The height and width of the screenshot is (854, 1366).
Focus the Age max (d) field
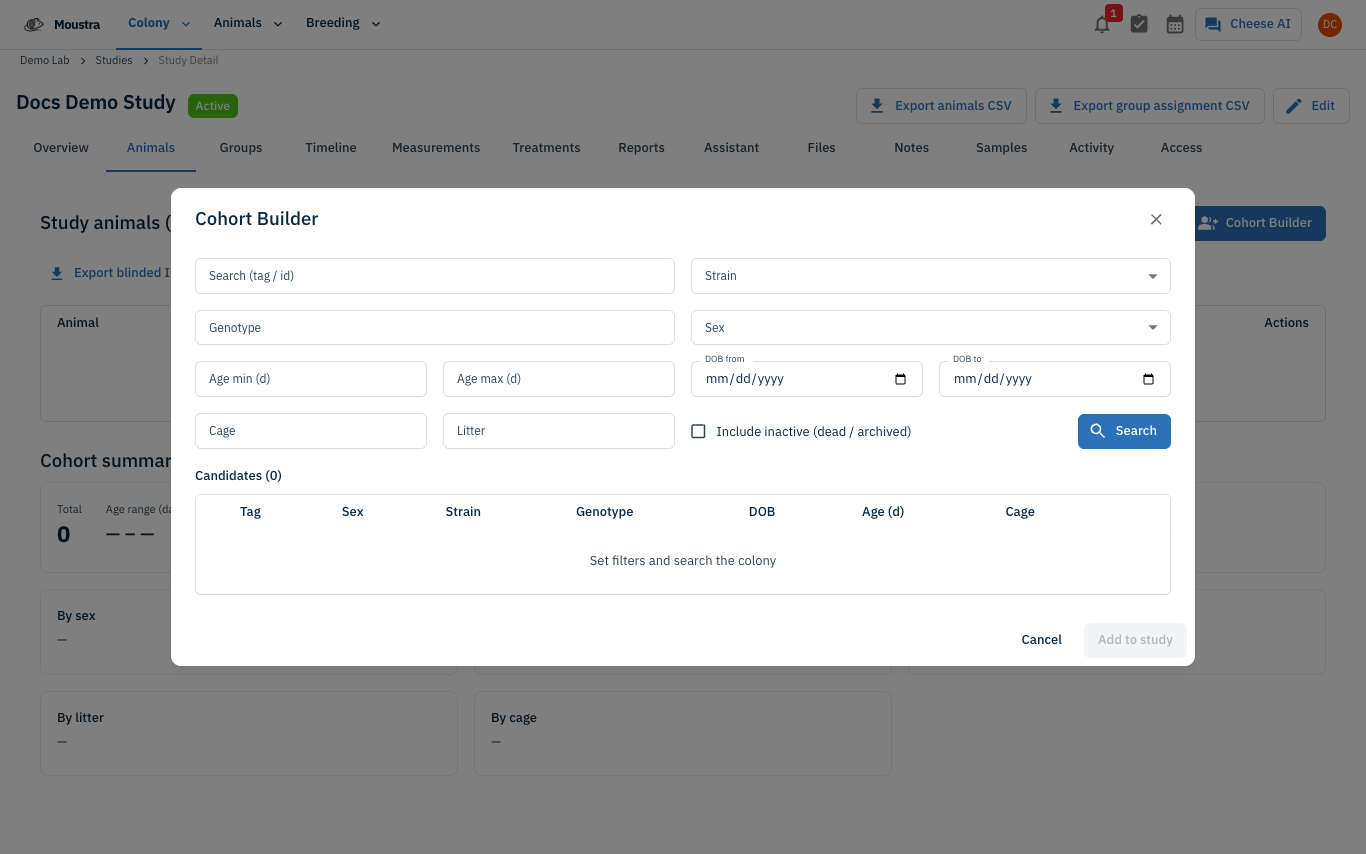pos(559,379)
